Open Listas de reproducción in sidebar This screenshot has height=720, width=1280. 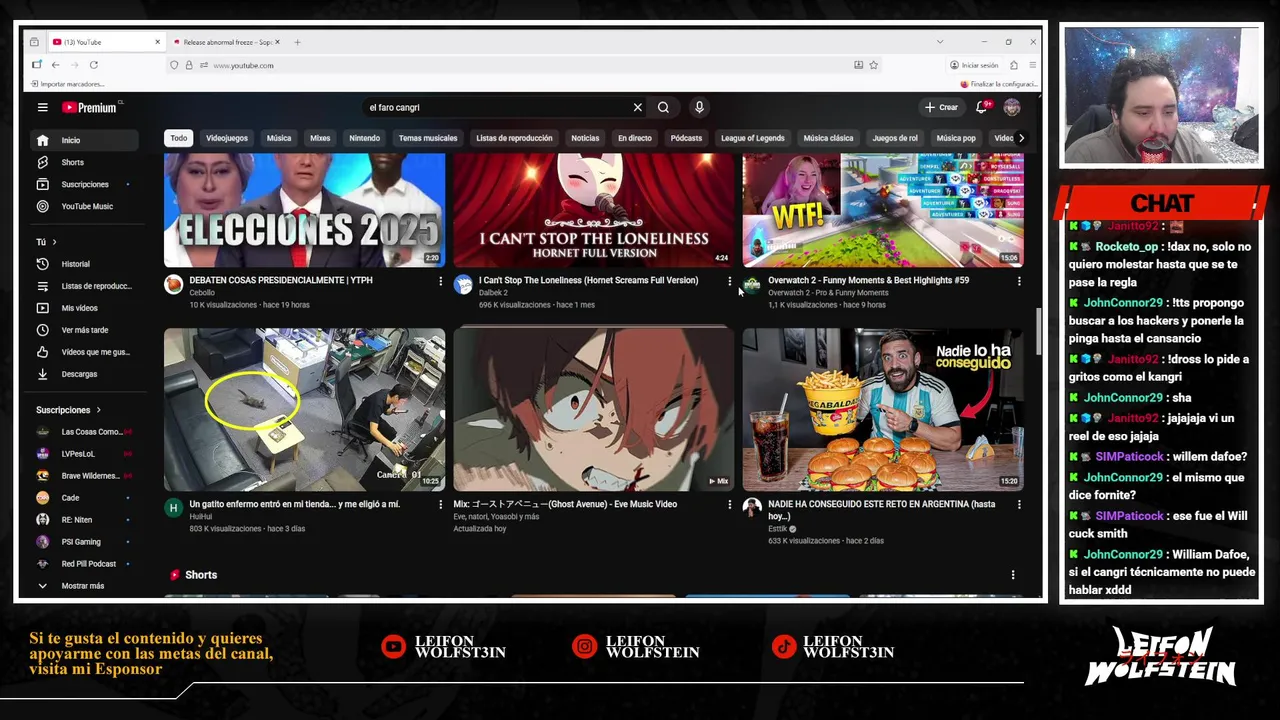coord(83,286)
